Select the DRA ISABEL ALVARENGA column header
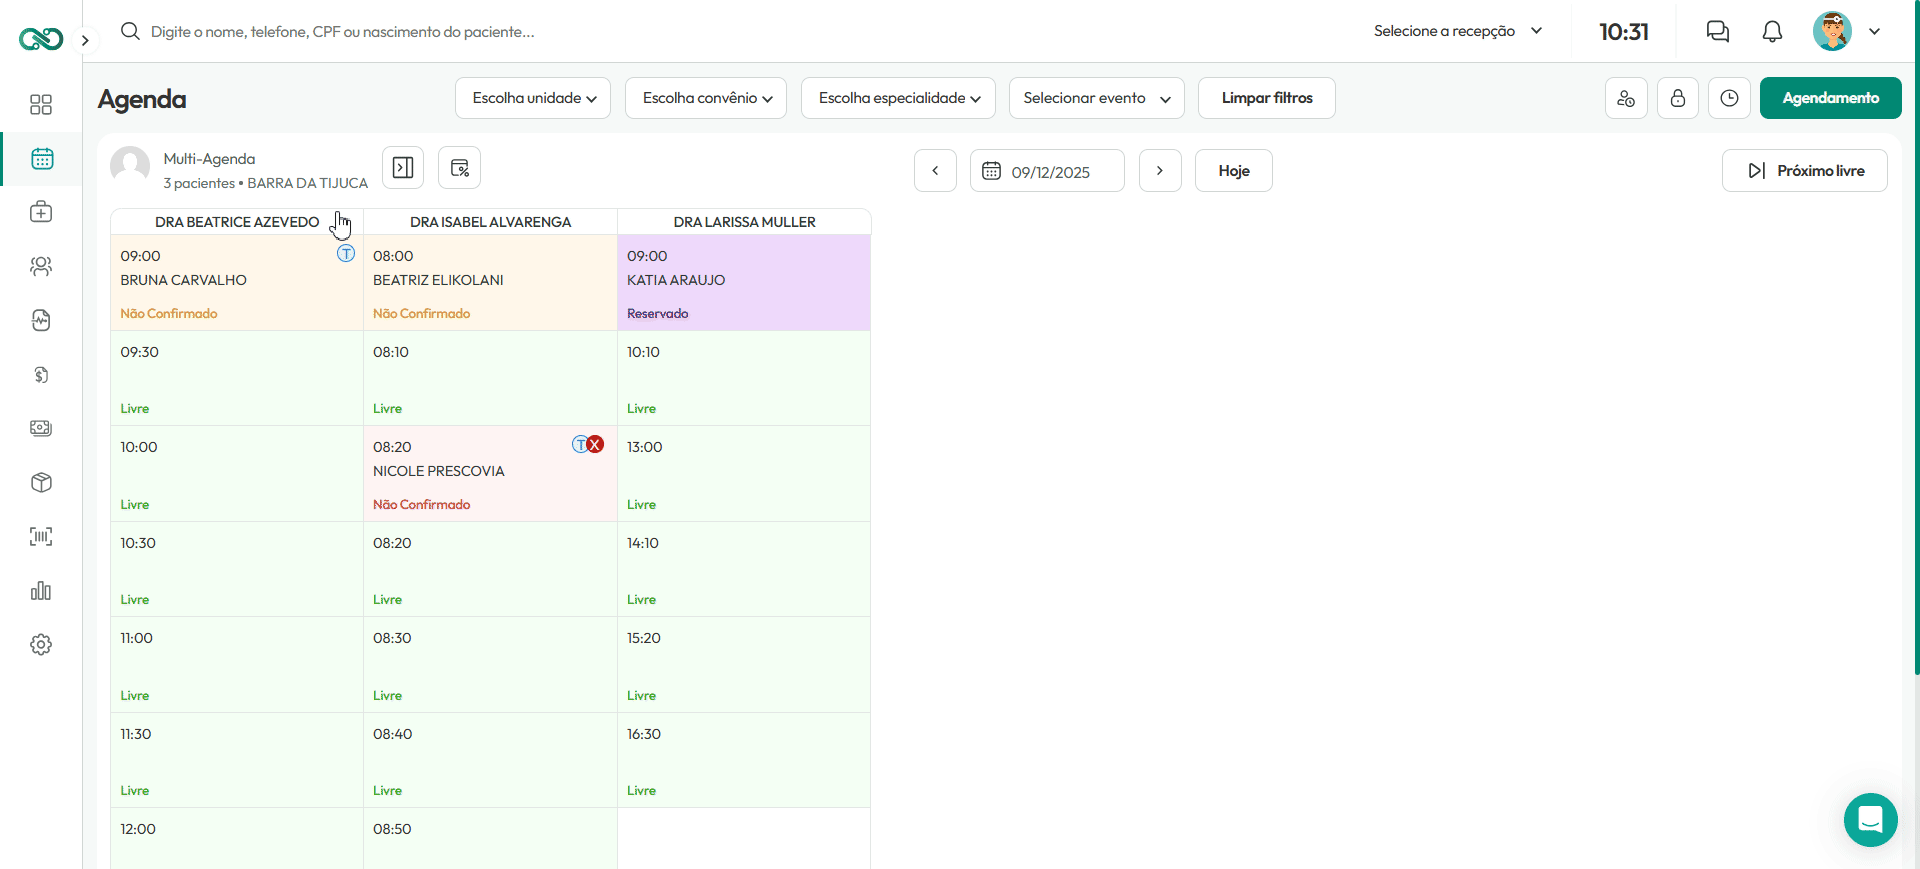This screenshot has height=869, width=1920. [491, 222]
